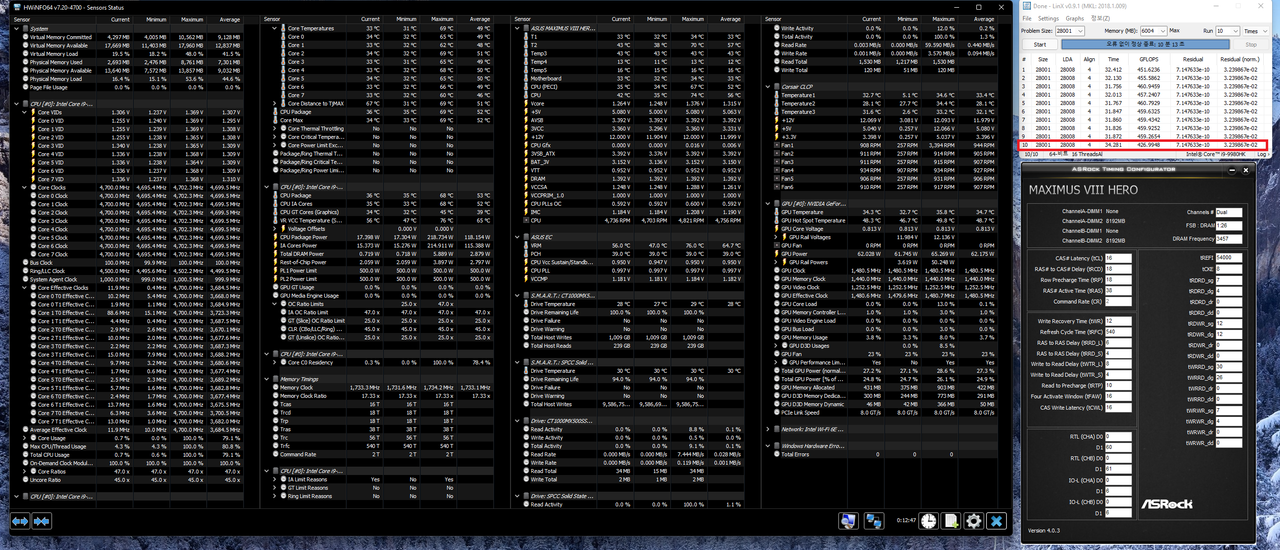
Task: Expand the Core Thermal Throttling node
Action: 274,128
